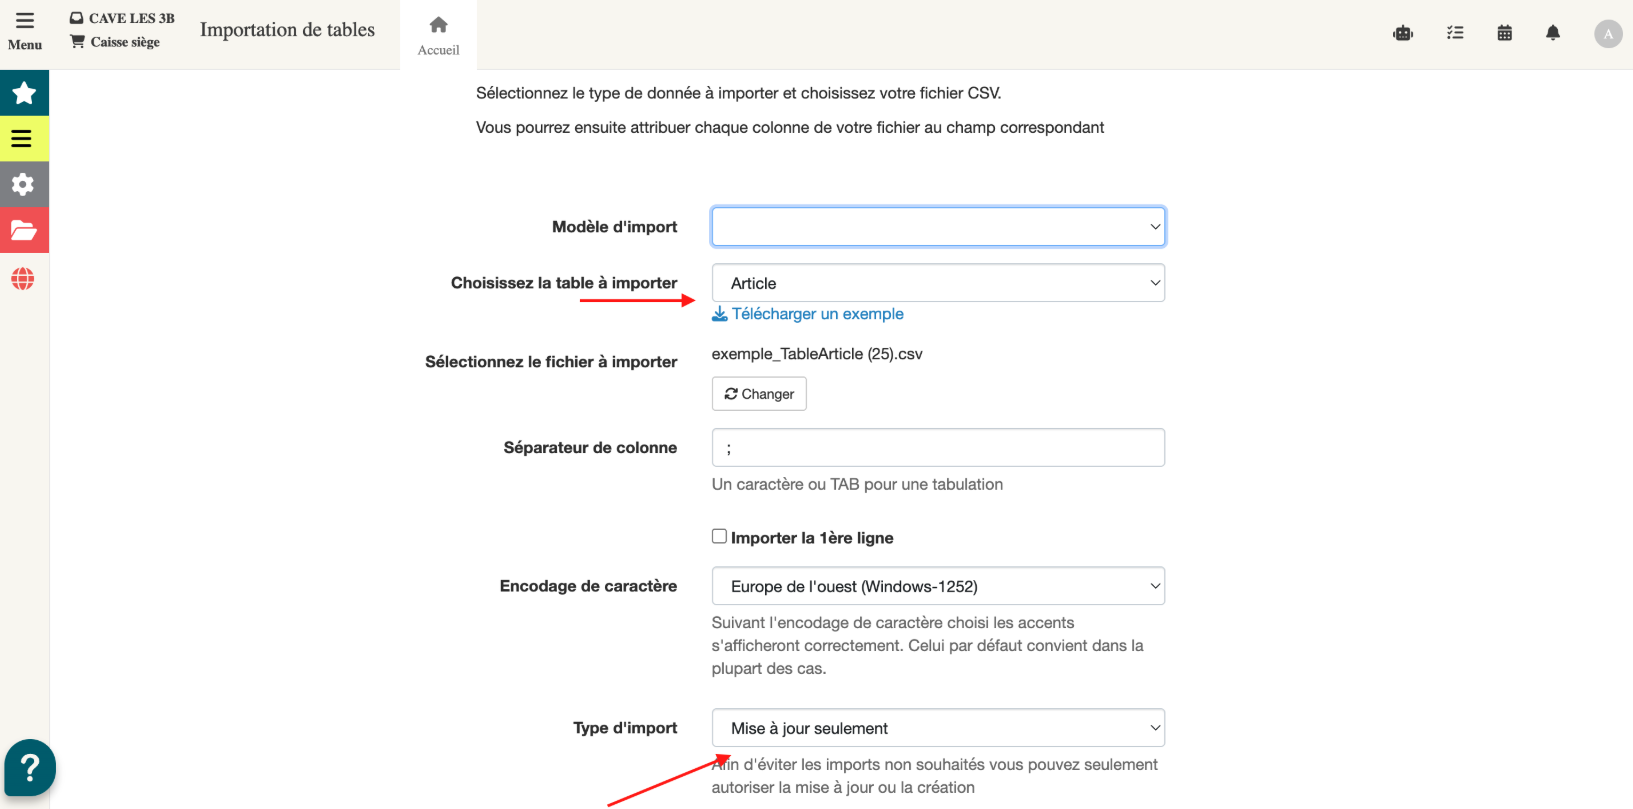Image resolution: width=1633 pixels, height=809 pixels.
Task: Click the 'Télécharger un exemple' link
Action: point(817,314)
